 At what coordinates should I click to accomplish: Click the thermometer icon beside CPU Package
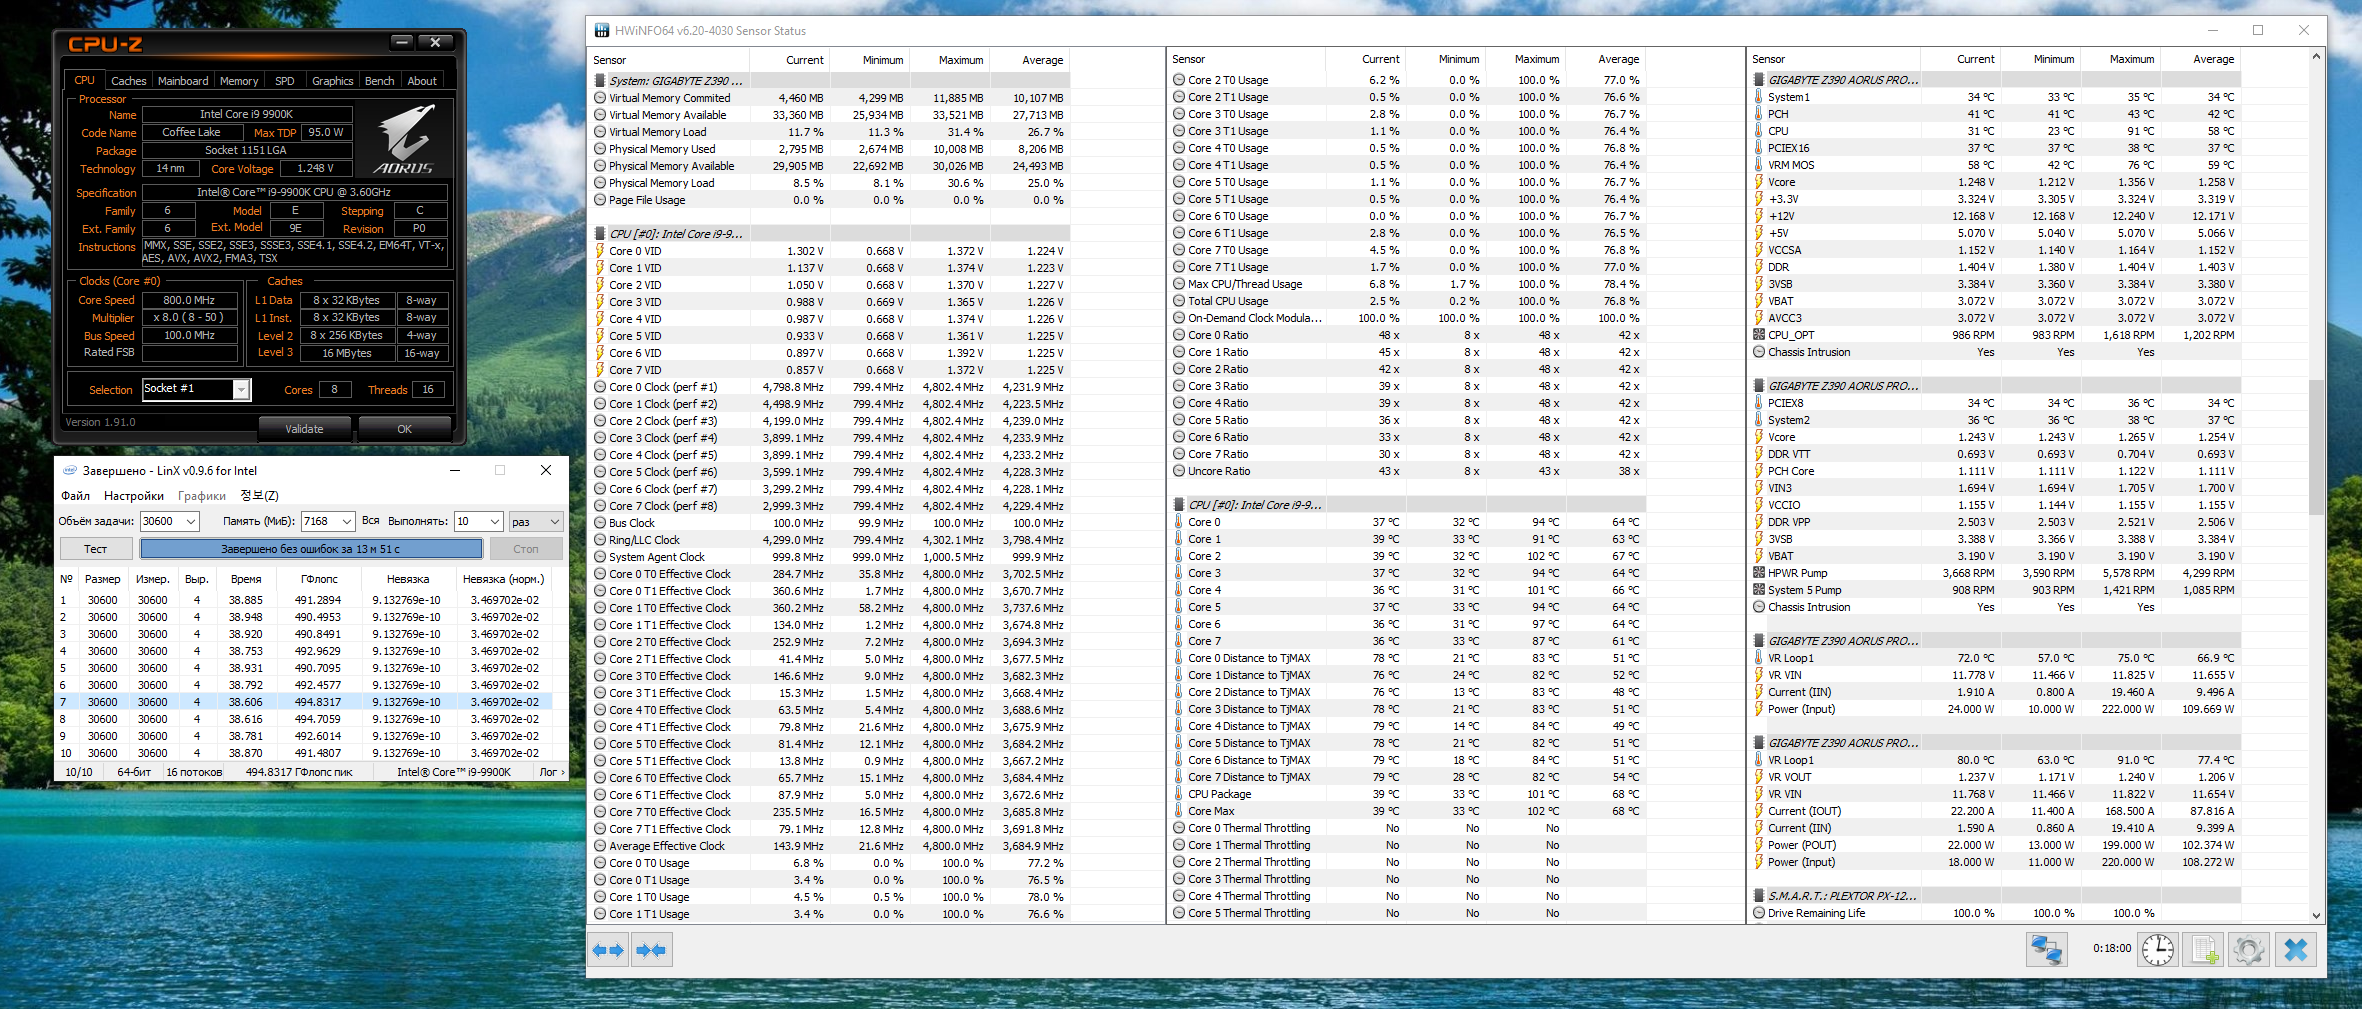coord(1179,794)
